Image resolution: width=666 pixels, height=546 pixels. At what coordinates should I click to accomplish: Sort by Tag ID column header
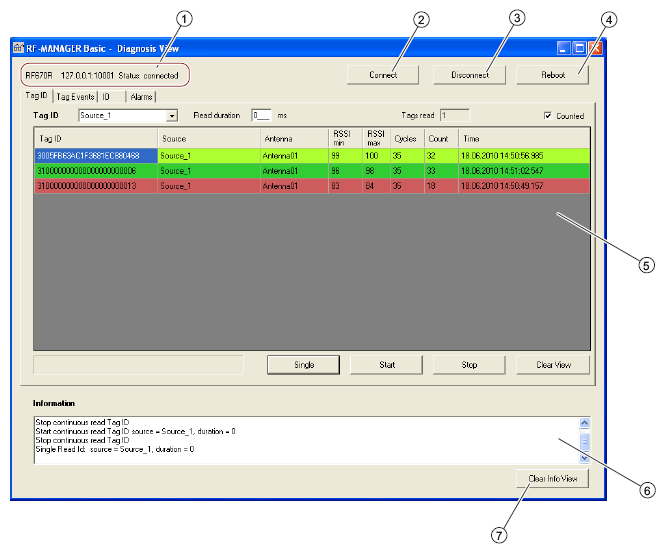point(96,139)
